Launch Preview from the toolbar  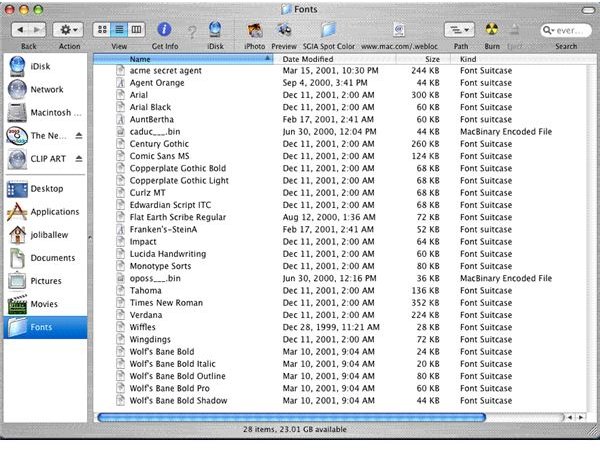click(284, 29)
